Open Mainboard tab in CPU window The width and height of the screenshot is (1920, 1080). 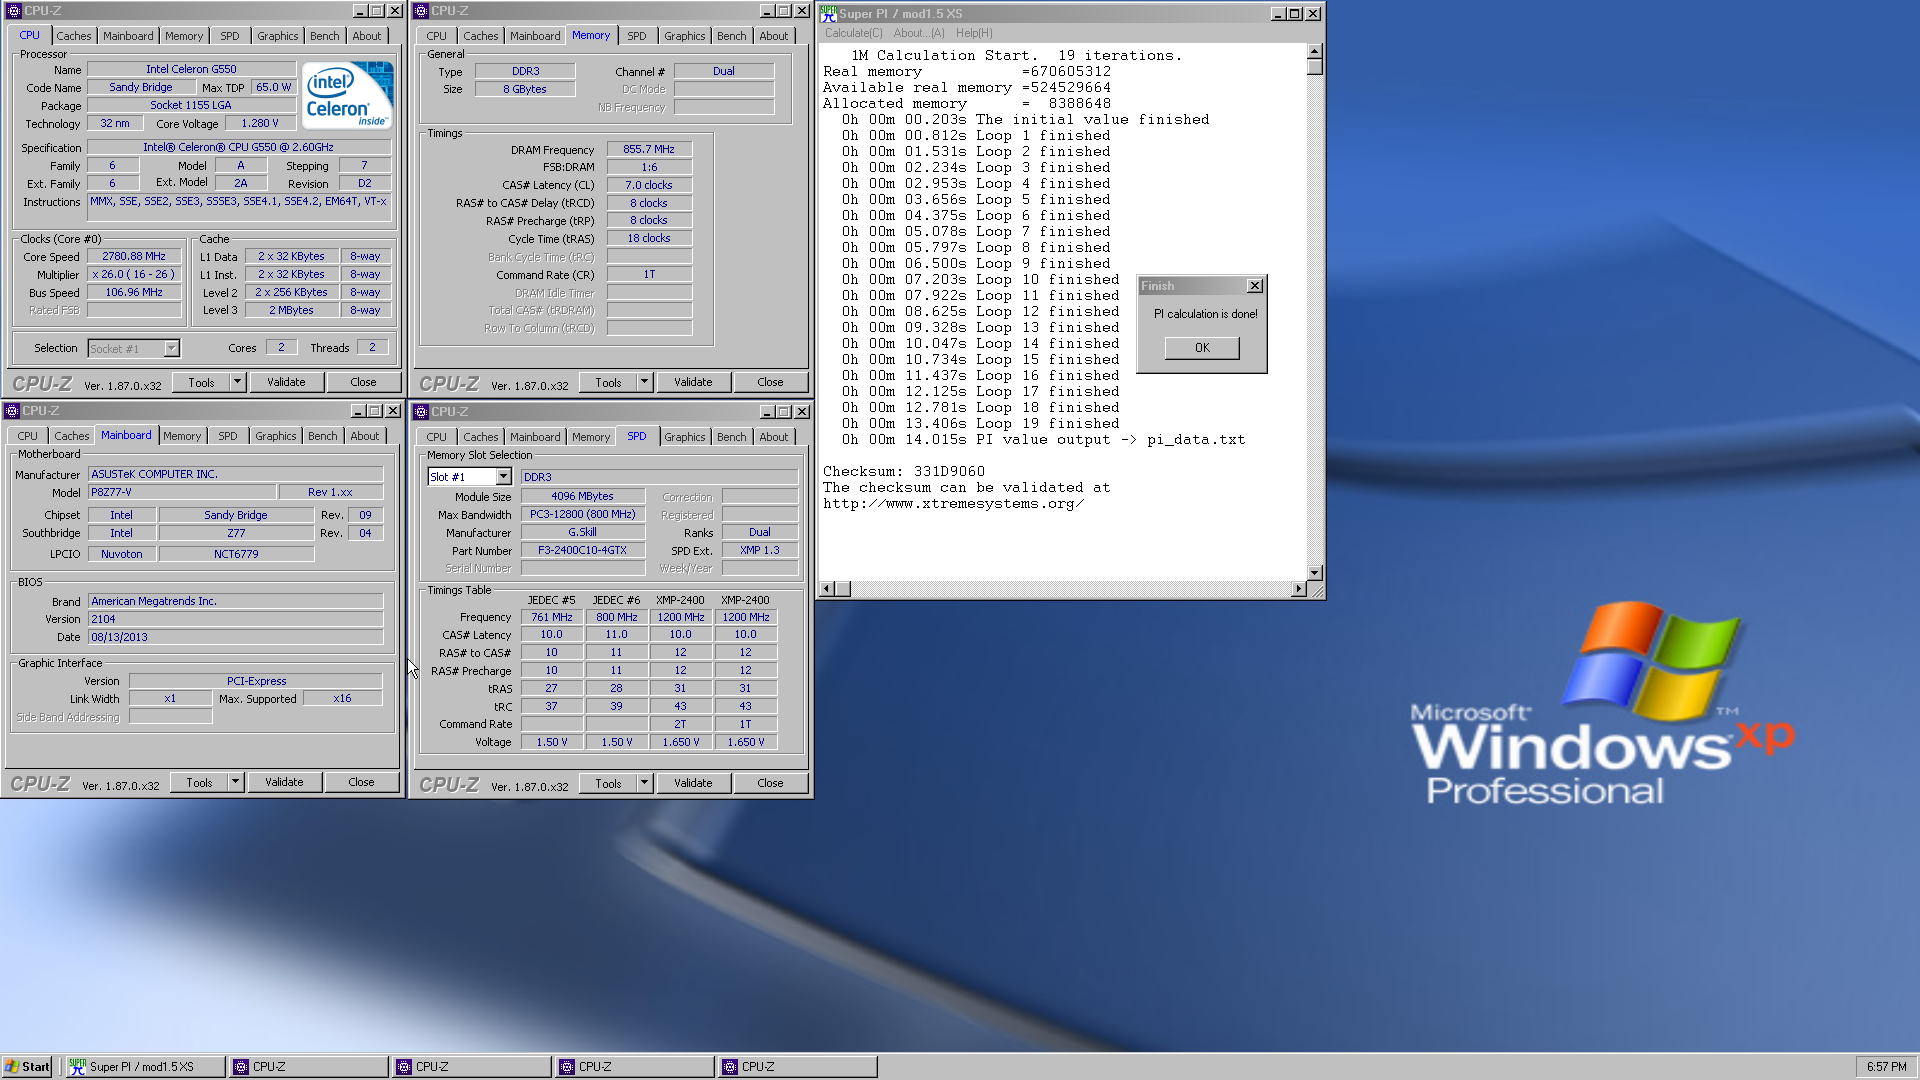[x=129, y=36]
